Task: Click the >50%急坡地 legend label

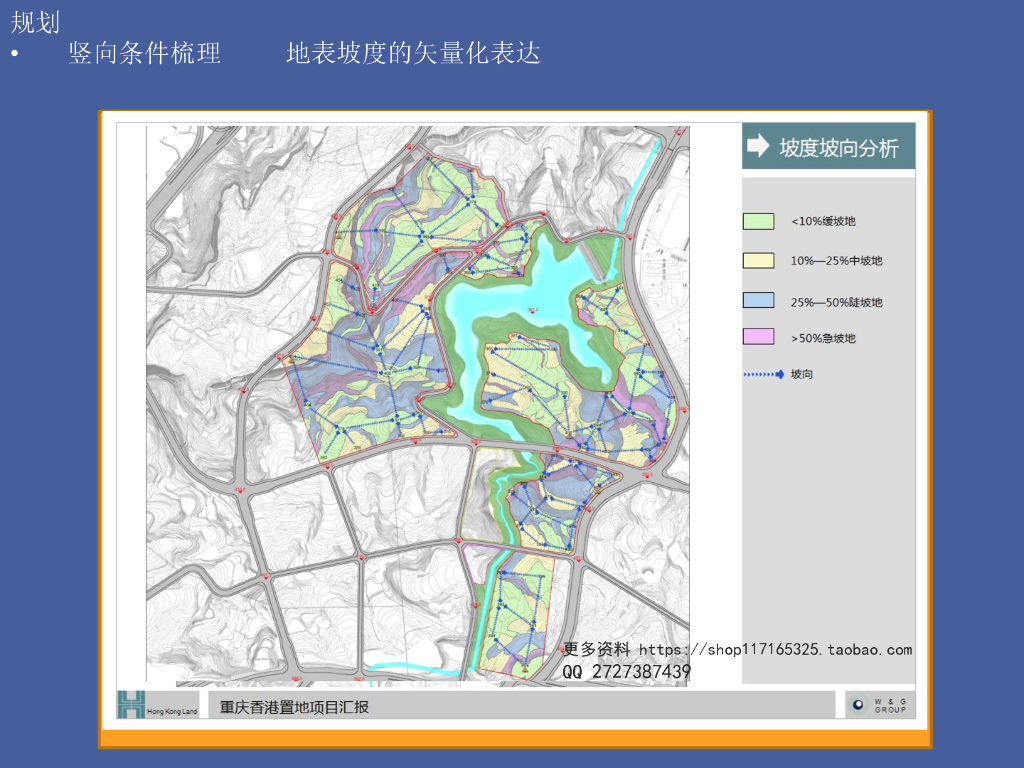Action: point(823,338)
